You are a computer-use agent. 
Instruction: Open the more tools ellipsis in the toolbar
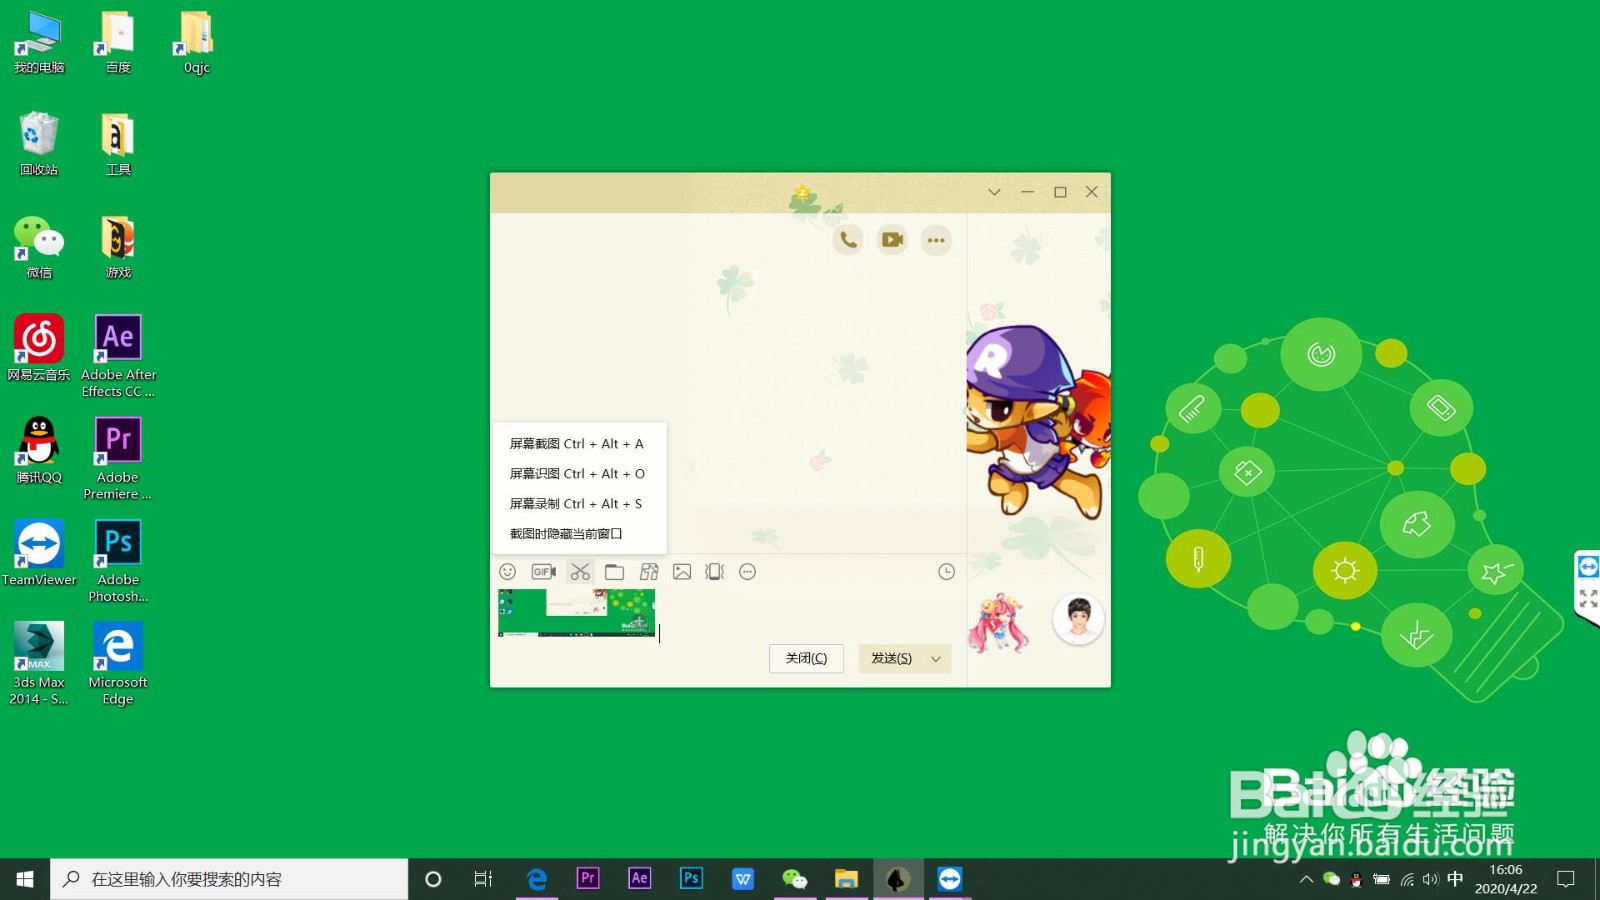tap(747, 571)
